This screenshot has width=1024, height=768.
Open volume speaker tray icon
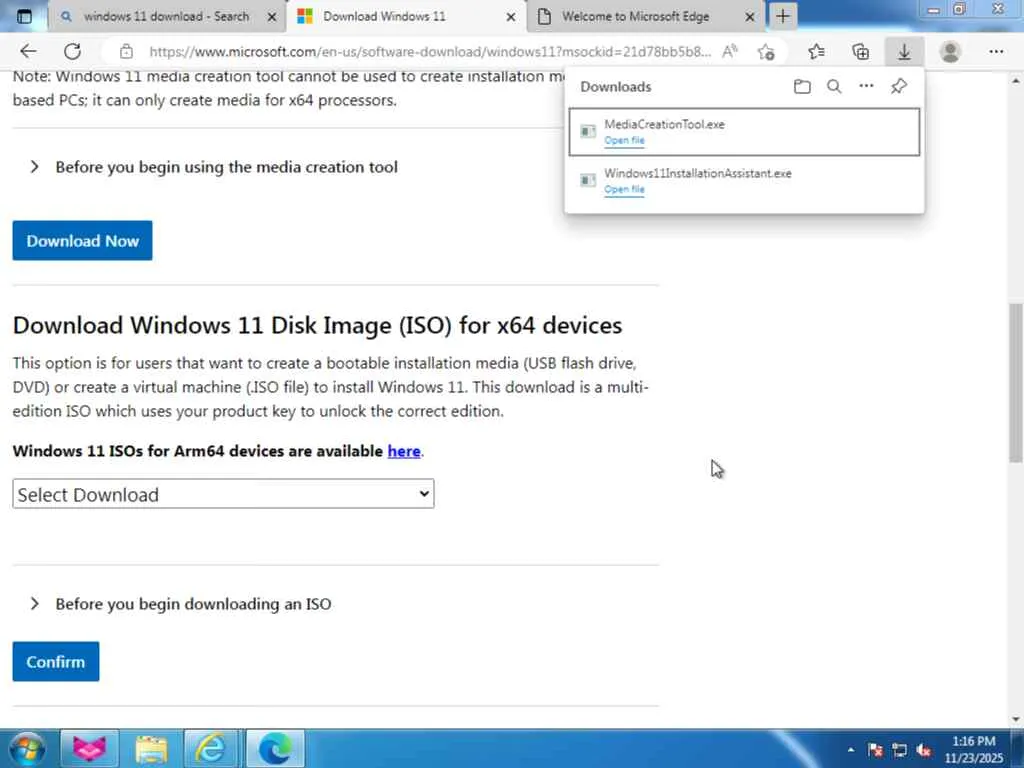[923, 750]
